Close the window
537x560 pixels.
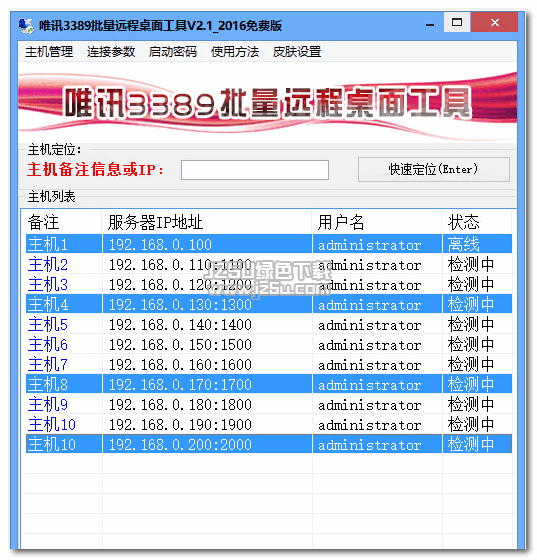(495, 22)
